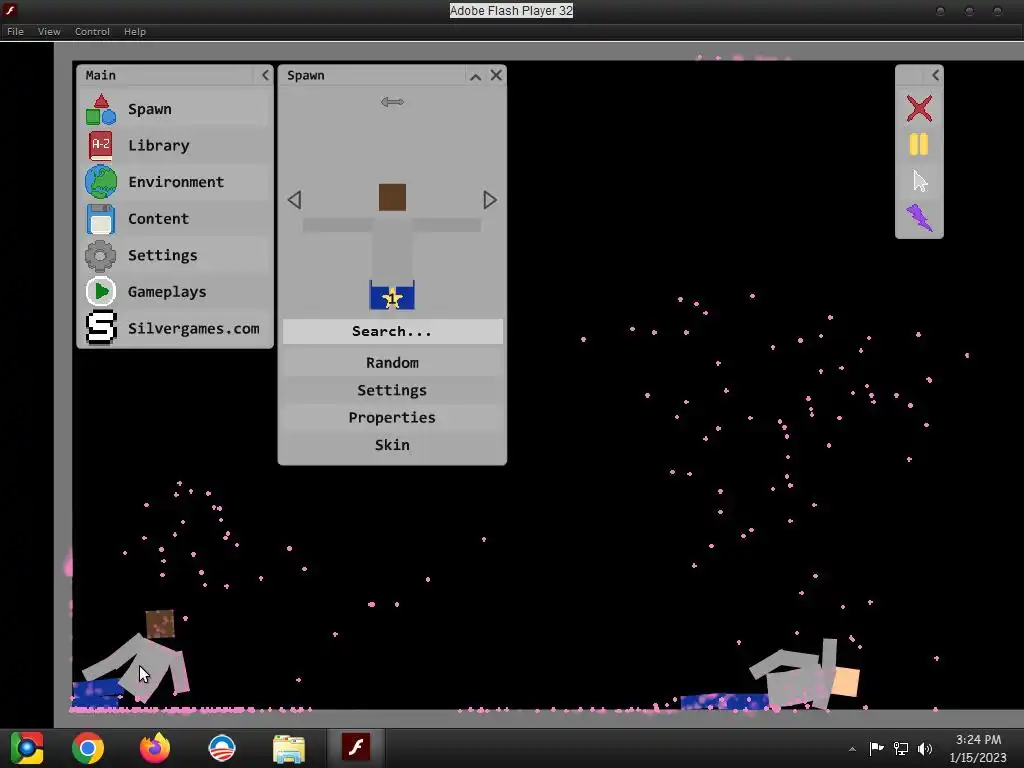Pause the simulation with the yellow pause icon
Screen dimensions: 1024x768
click(x=919, y=144)
